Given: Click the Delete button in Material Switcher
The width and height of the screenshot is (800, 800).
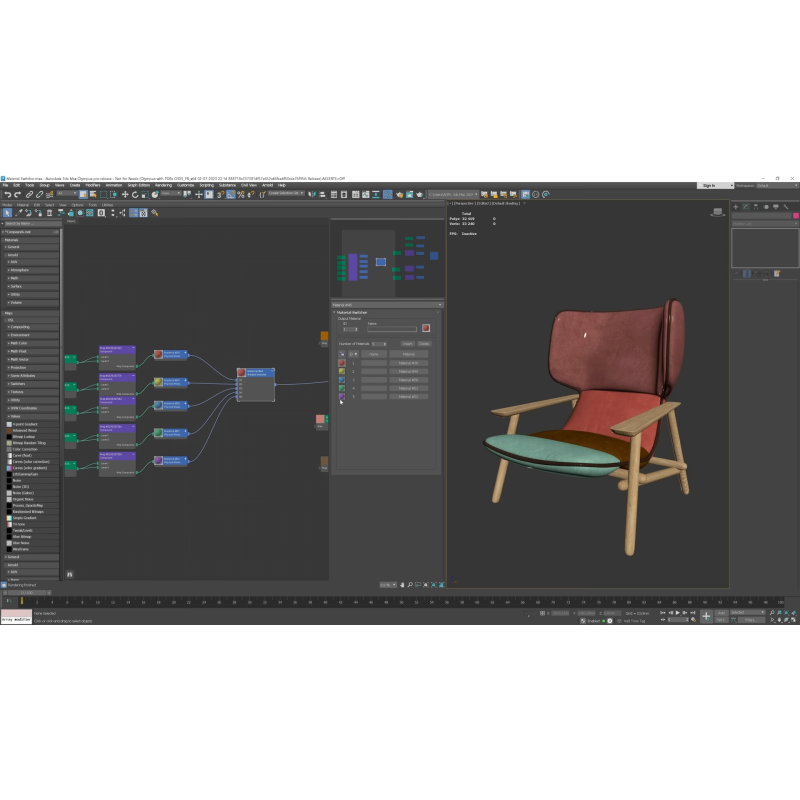Looking at the screenshot, I should 424,343.
